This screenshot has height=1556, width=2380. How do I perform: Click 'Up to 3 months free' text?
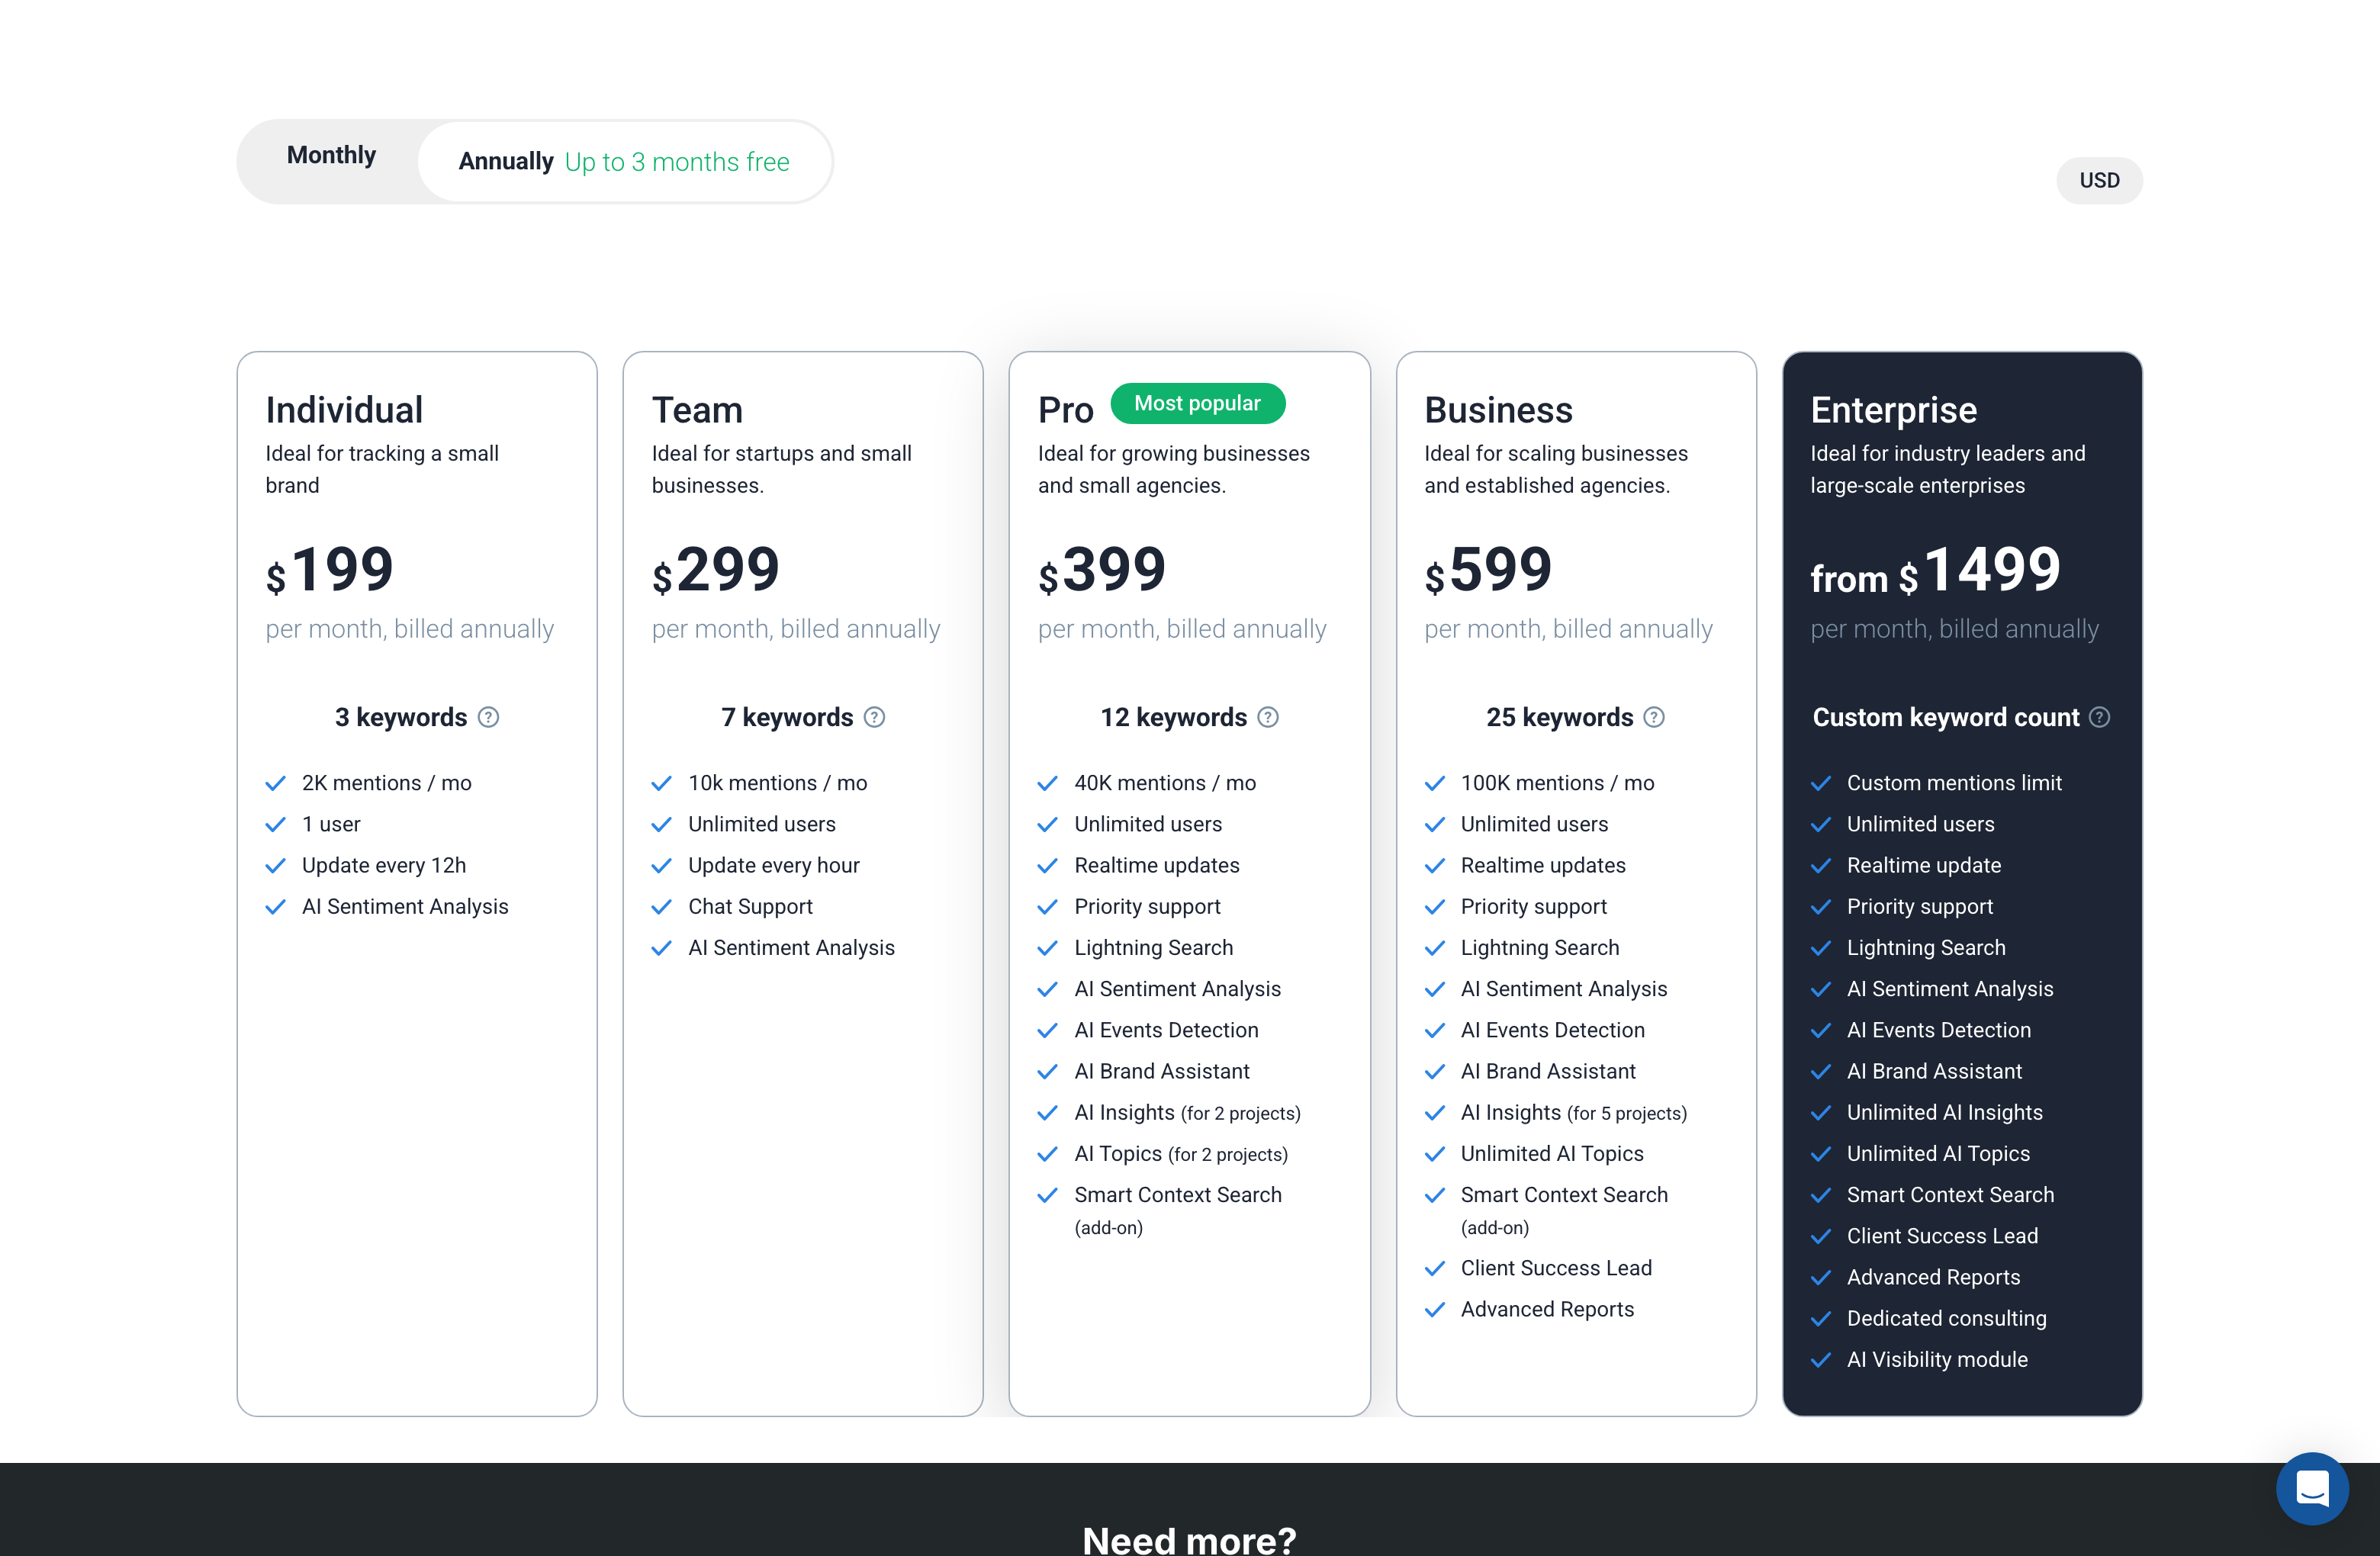coord(677,162)
